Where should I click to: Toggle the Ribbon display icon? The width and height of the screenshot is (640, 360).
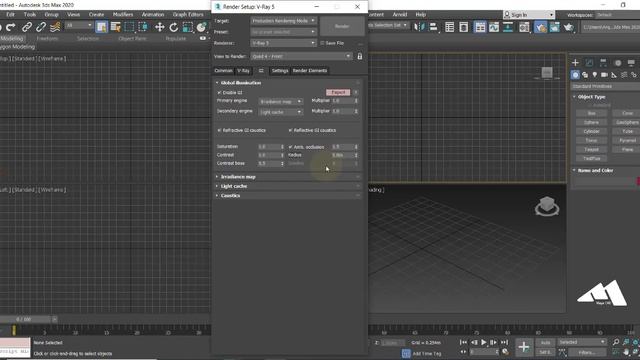480,27
